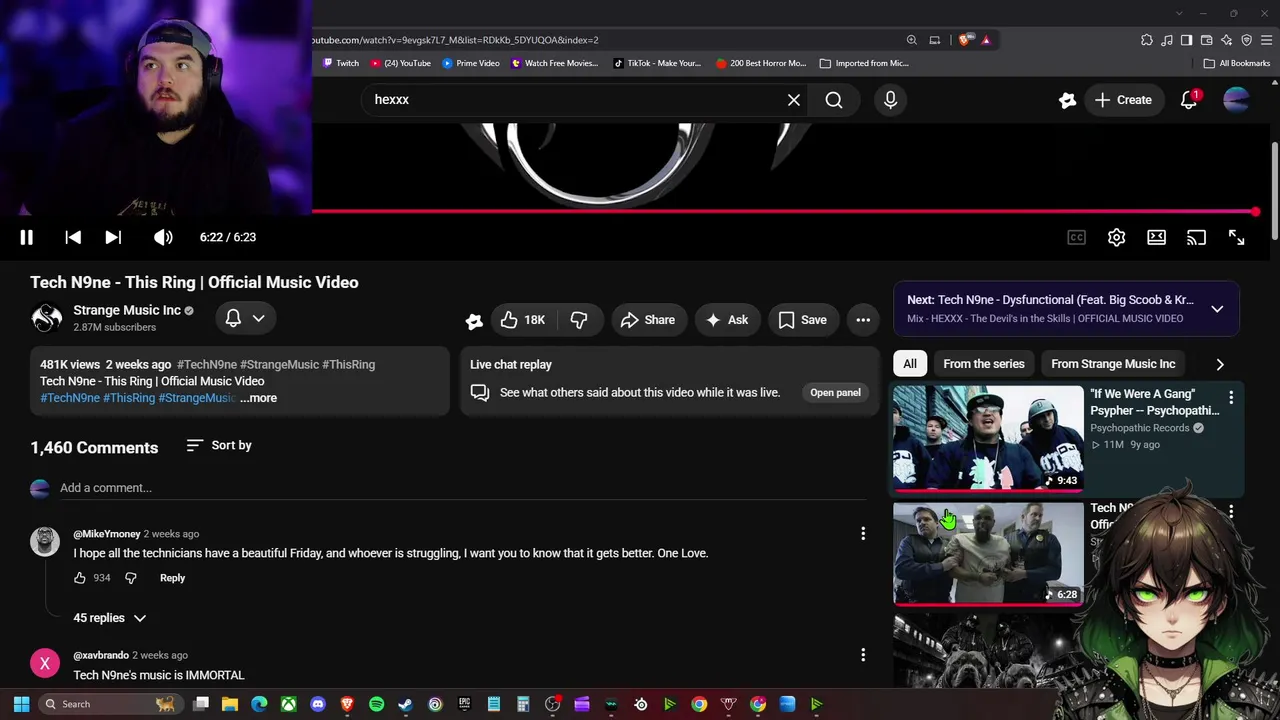
Task: Open the browser extensions puzzle icon
Action: pos(1147,40)
